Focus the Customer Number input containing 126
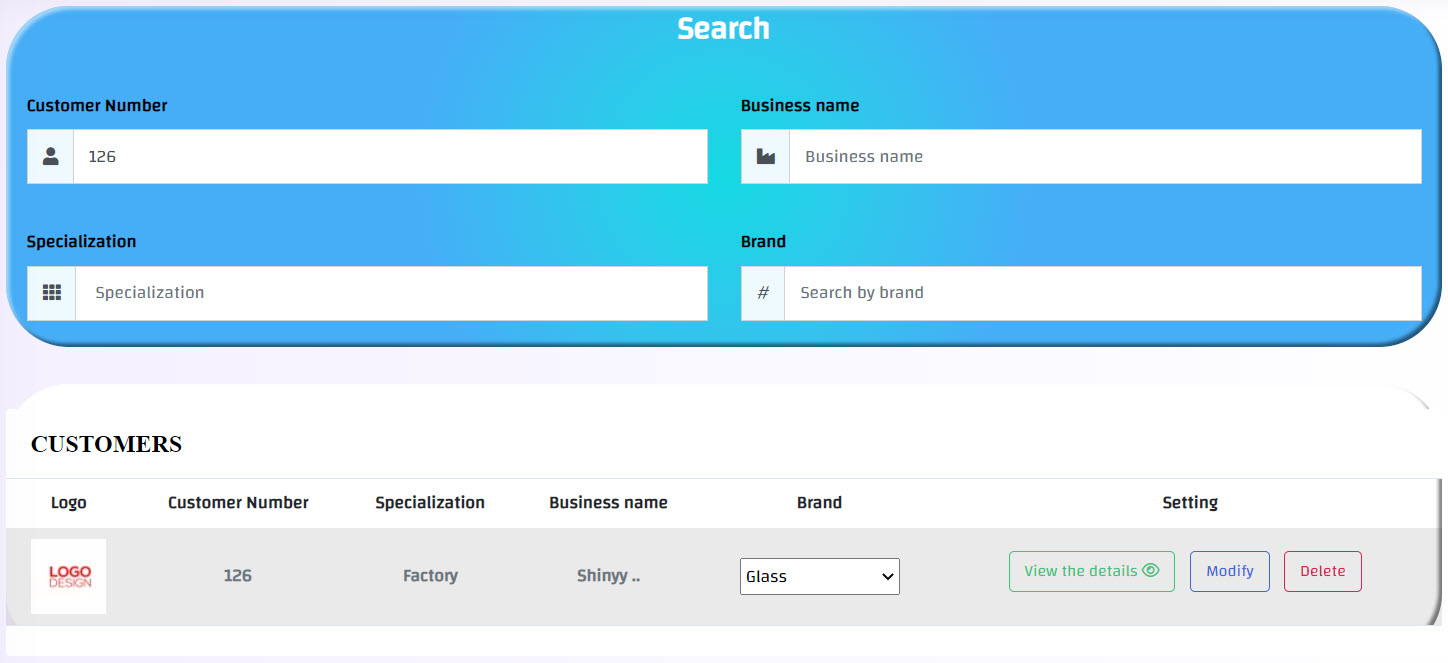The image size is (1448, 663). (390, 157)
